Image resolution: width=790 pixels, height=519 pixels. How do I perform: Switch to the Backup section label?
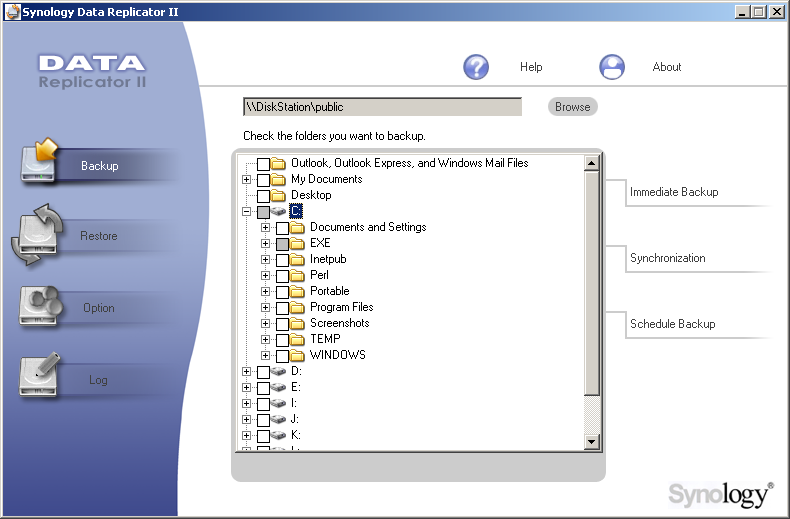[100, 166]
